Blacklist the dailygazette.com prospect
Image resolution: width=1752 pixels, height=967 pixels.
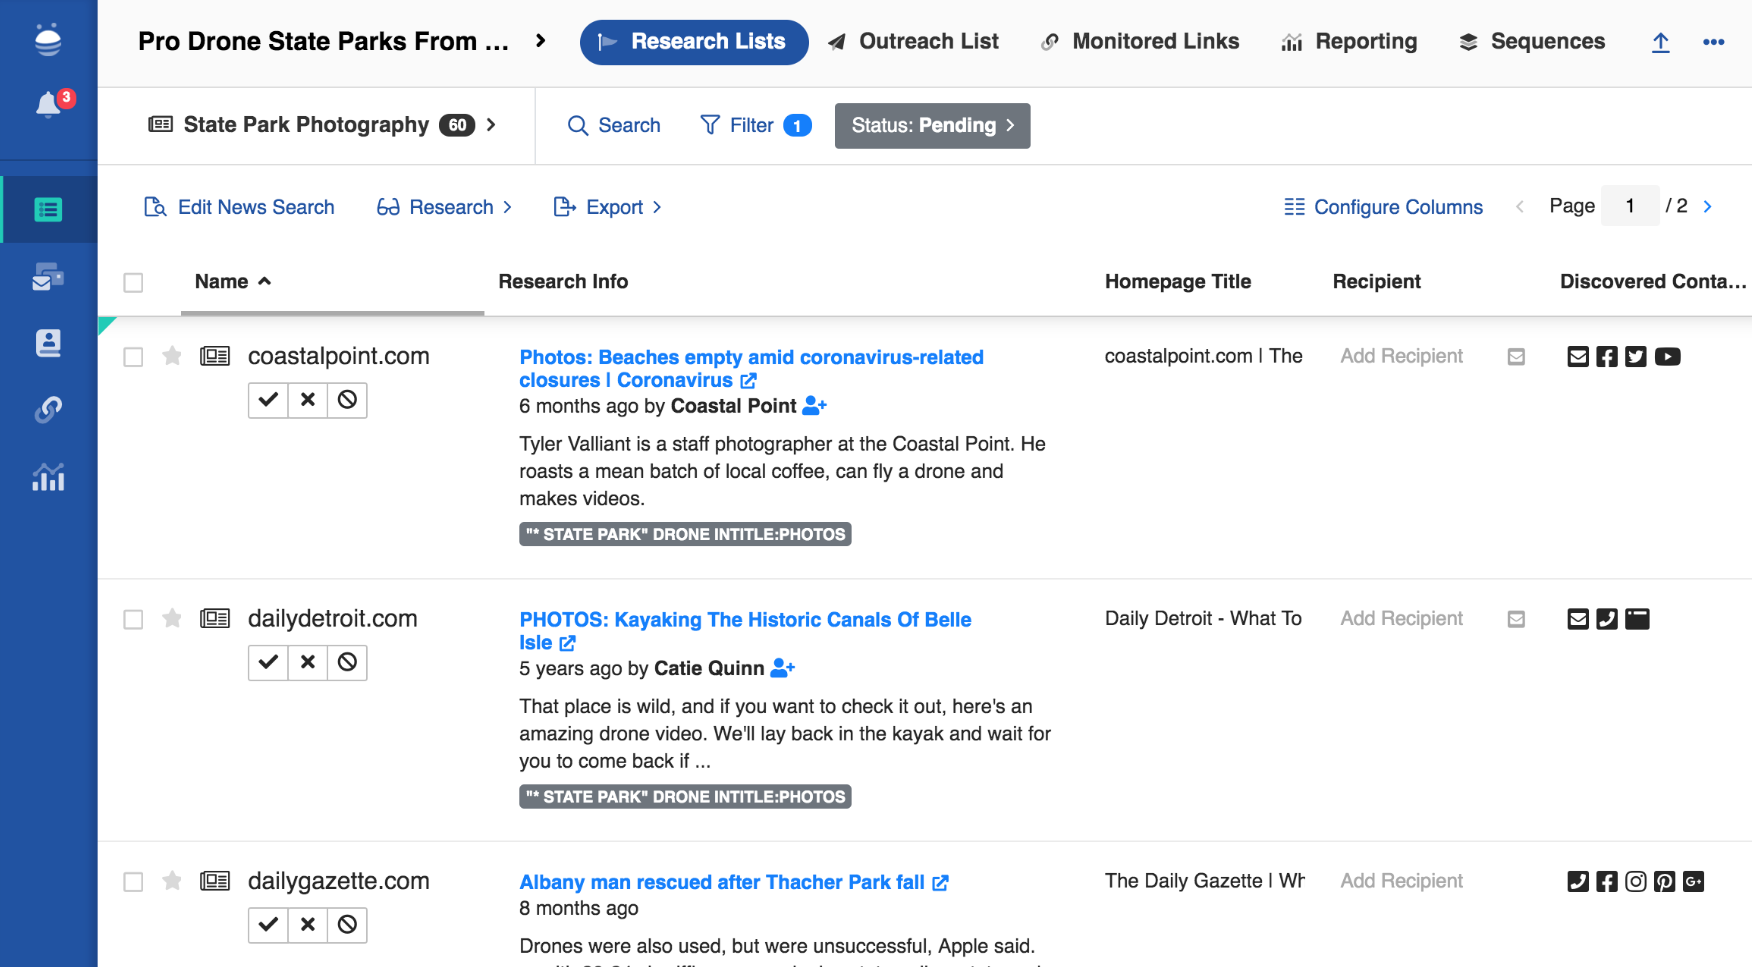(347, 925)
